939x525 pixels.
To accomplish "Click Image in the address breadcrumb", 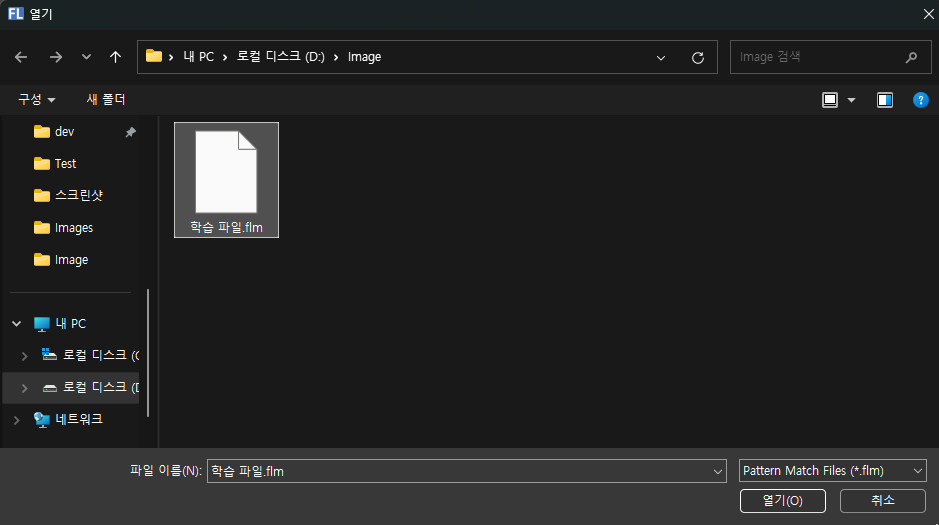I will (364, 57).
